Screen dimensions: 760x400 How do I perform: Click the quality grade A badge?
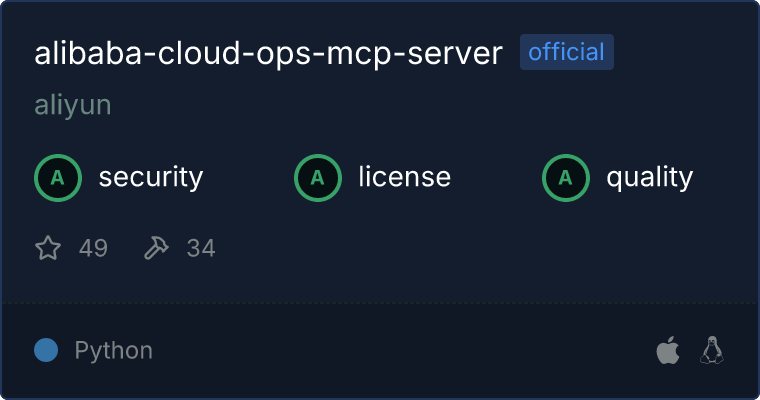pos(566,178)
